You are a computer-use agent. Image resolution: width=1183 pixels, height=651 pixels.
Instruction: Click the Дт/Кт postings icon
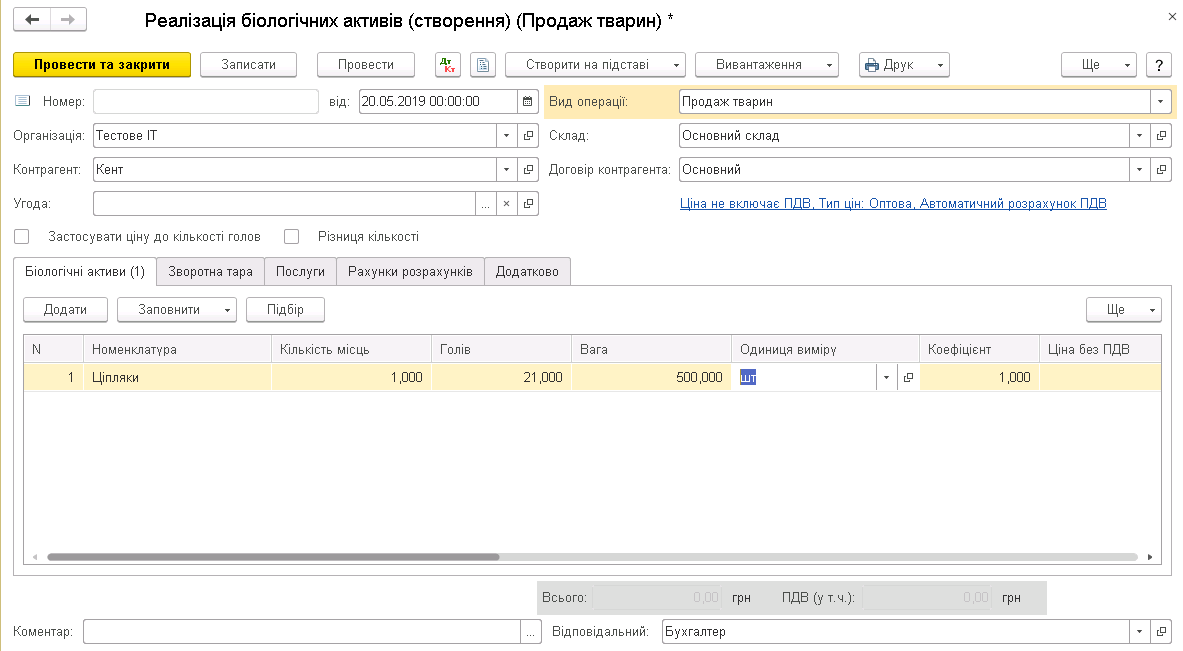[x=448, y=64]
